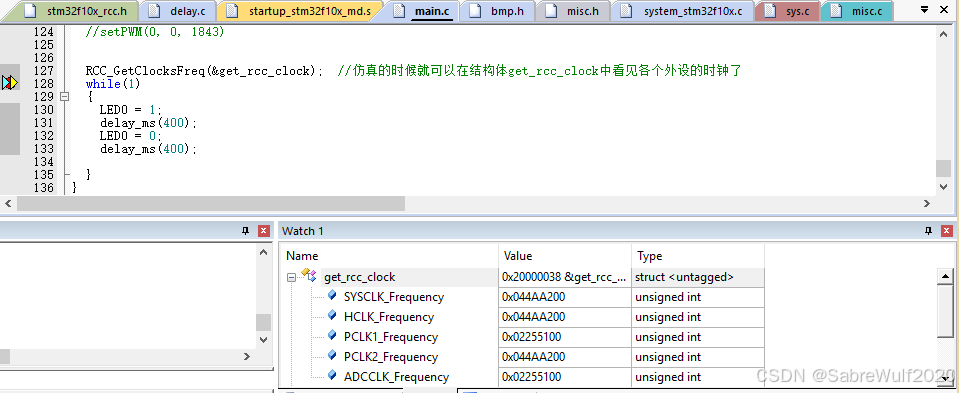Click the editor horizontal scrollbar thumb
This screenshot has height=393, width=959.
point(210,204)
